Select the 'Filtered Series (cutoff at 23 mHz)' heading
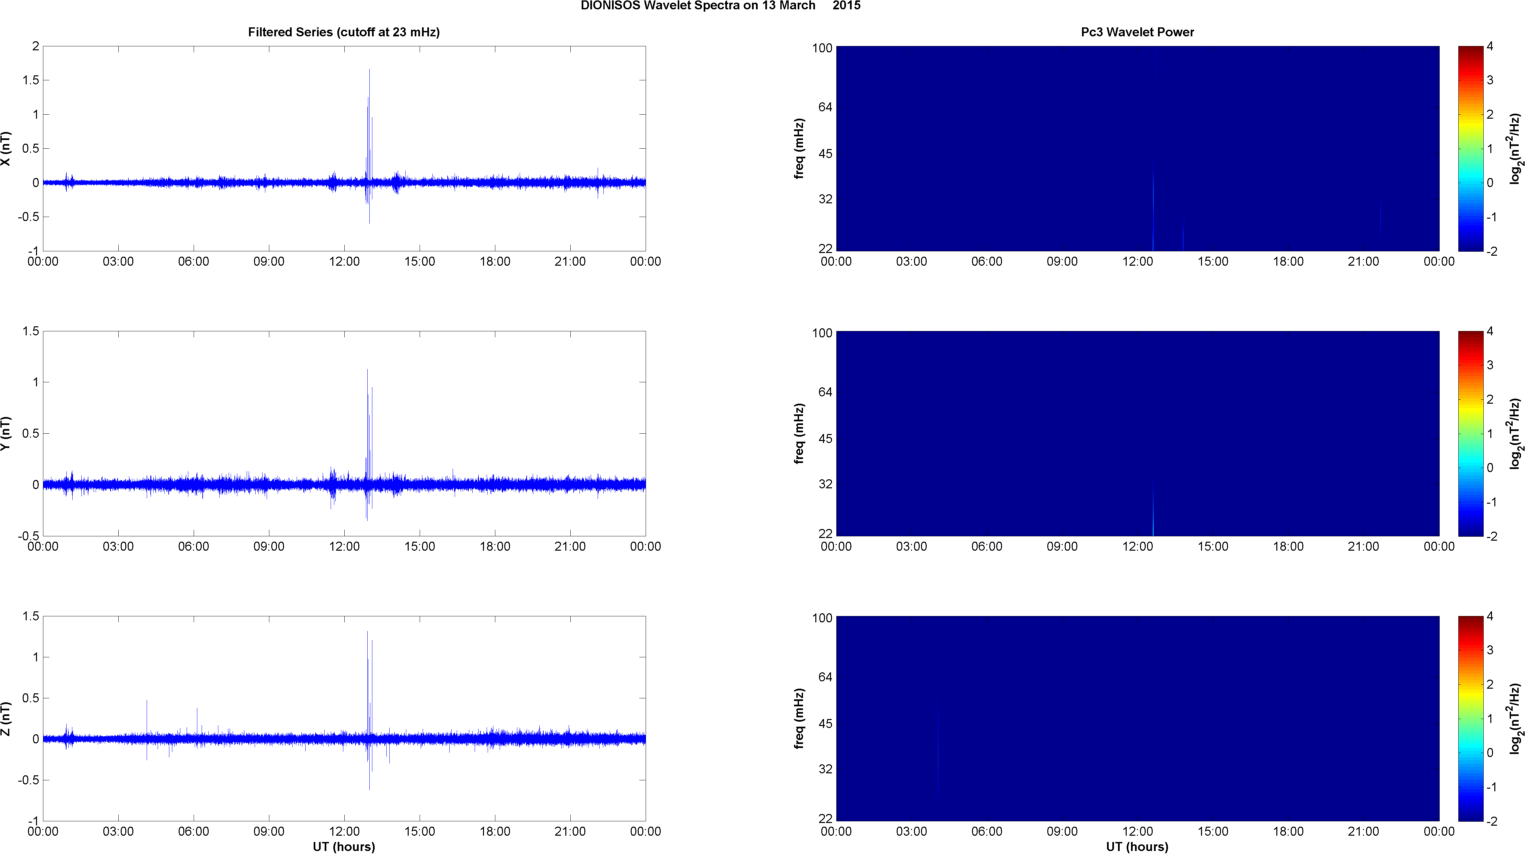The height and width of the screenshot is (854, 1525). click(x=344, y=32)
